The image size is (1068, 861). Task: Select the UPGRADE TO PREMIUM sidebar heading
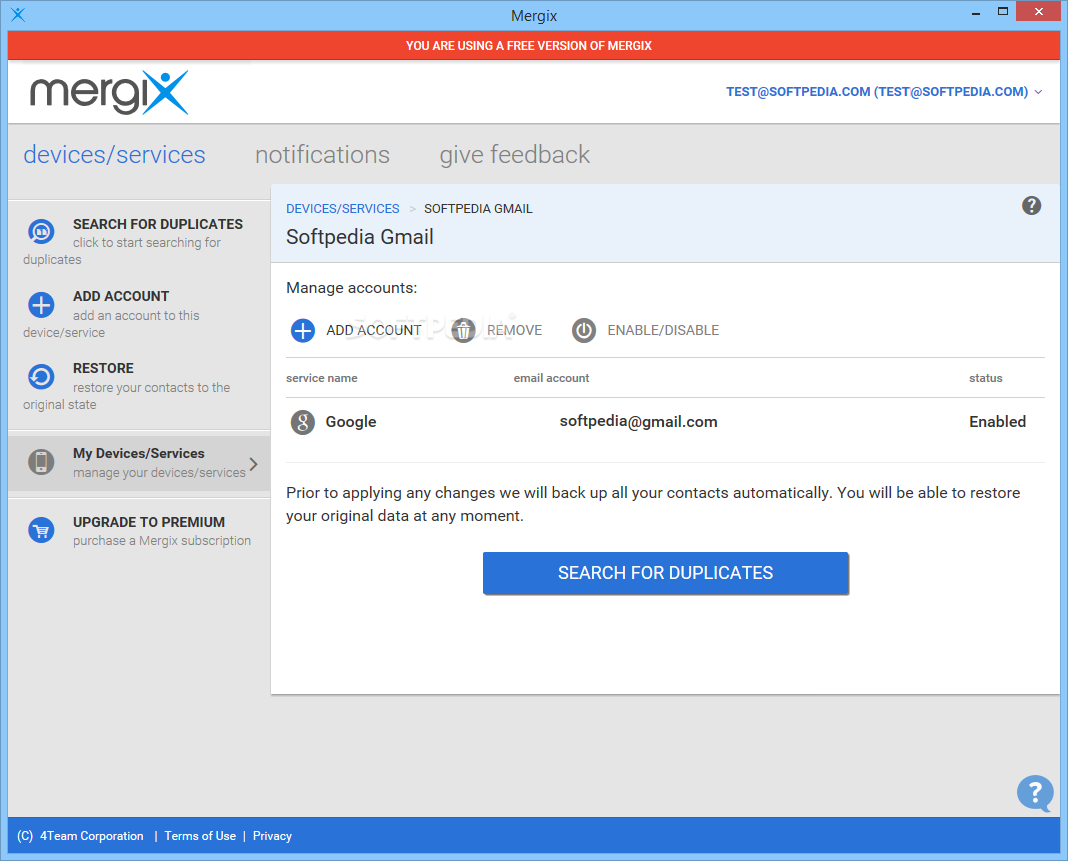coord(148,522)
